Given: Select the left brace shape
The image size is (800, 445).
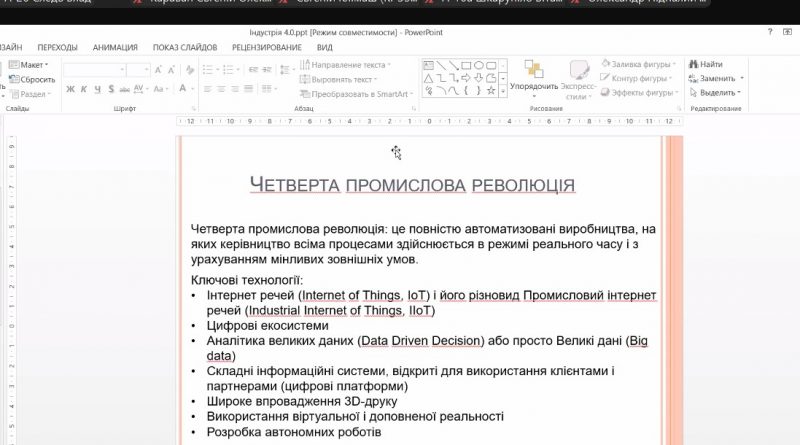Looking at the screenshot, I should [x=466, y=91].
